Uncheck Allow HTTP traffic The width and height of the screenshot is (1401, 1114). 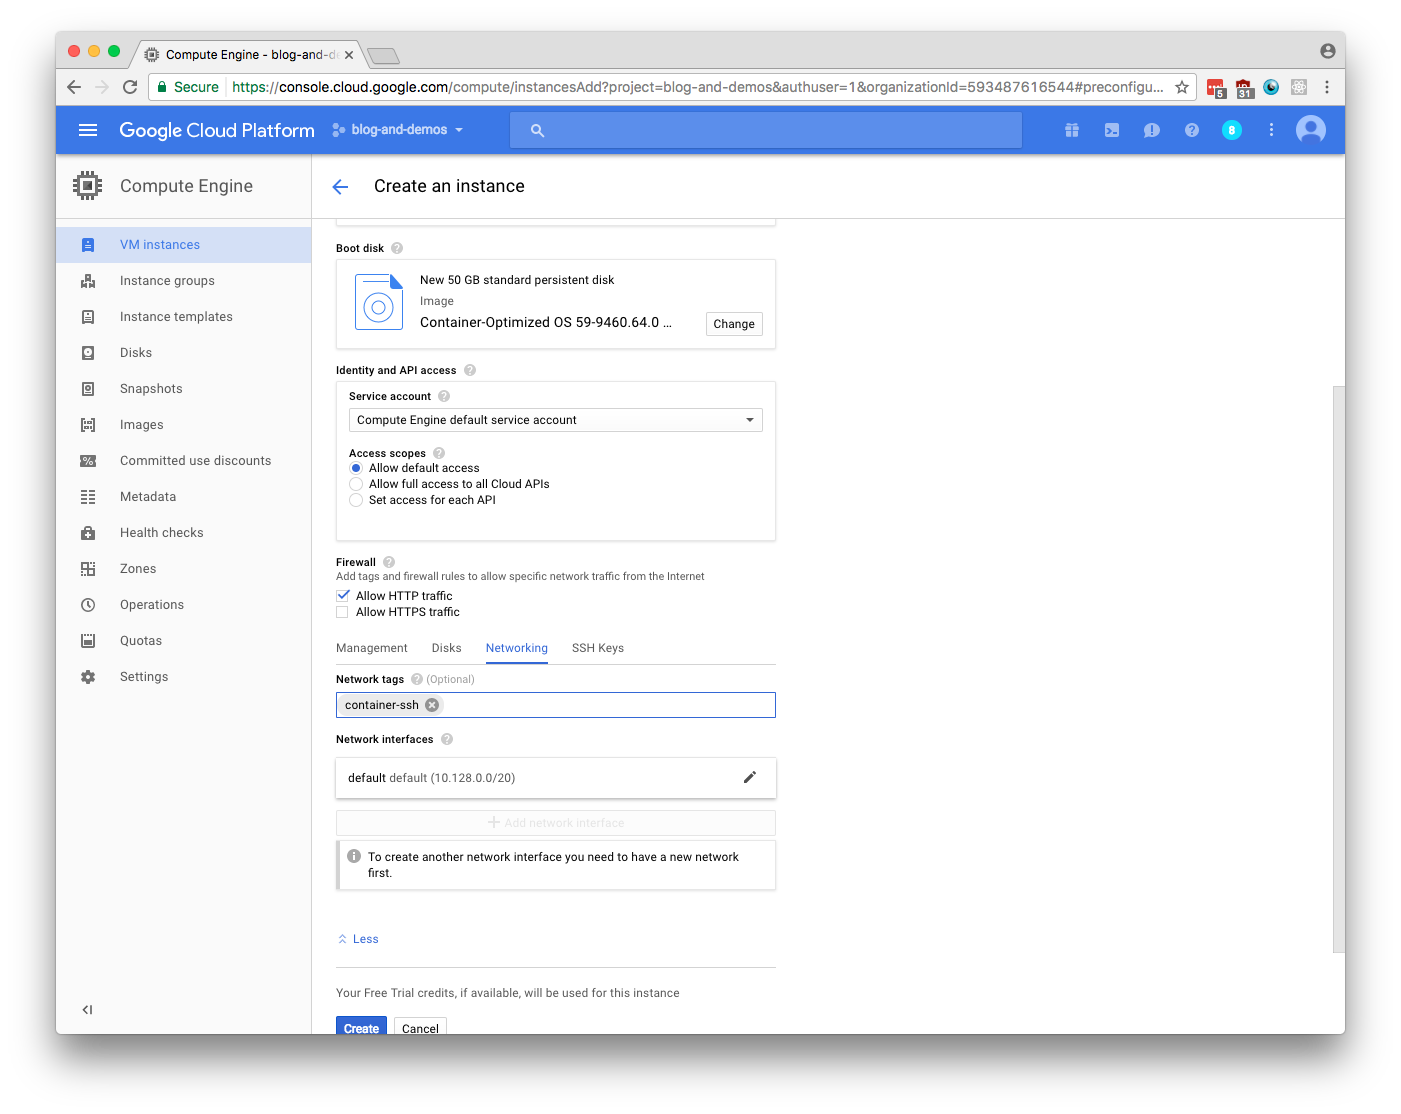pos(343,596)
